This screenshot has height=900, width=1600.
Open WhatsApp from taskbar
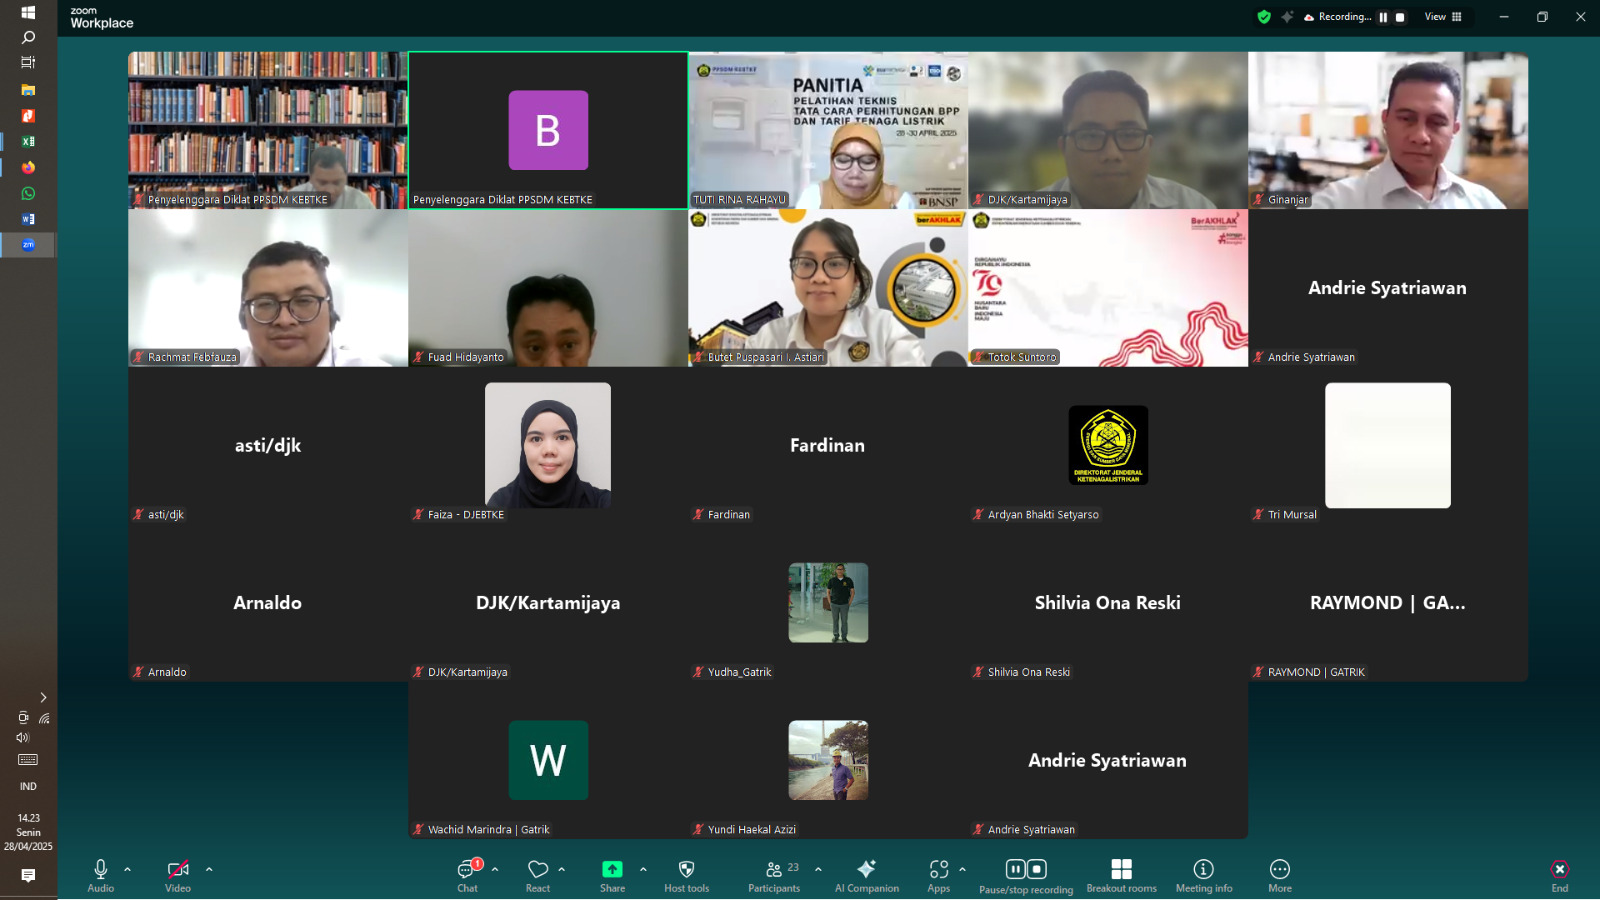pos(28,193)
